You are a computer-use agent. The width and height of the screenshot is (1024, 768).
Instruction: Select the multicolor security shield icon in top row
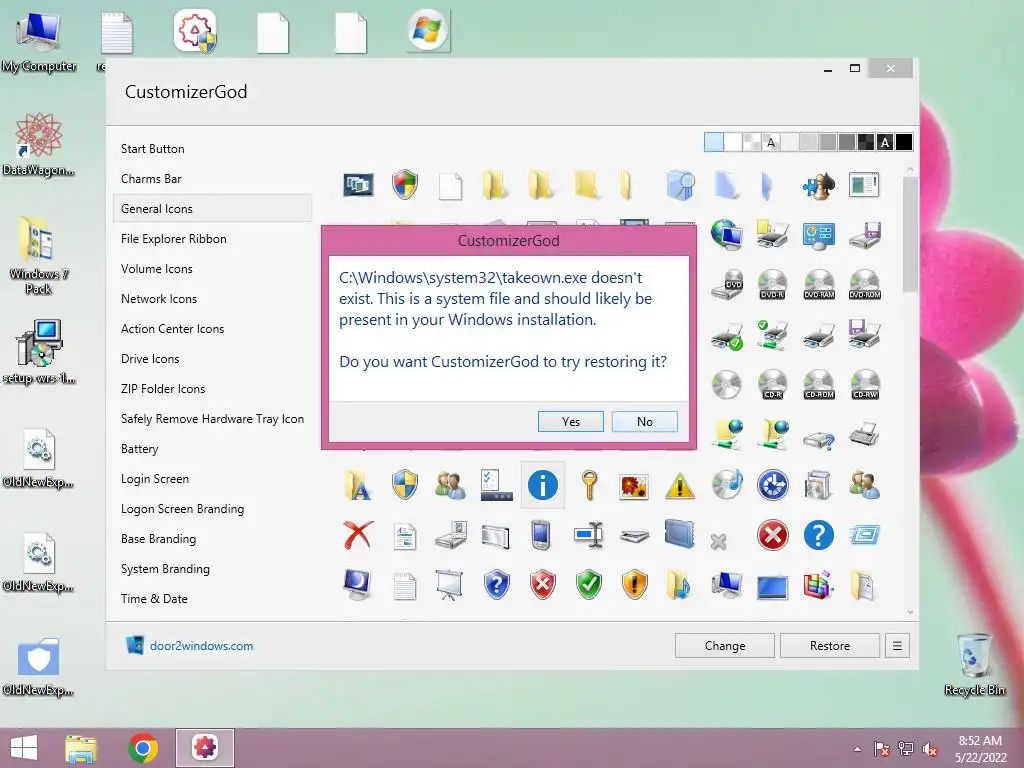tap(405, 185)
